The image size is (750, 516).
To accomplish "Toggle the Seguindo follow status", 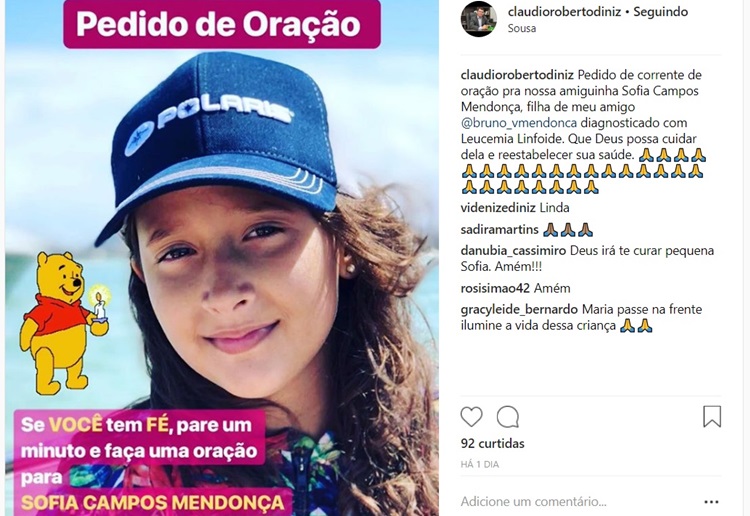I will click(x=661, y=12).
